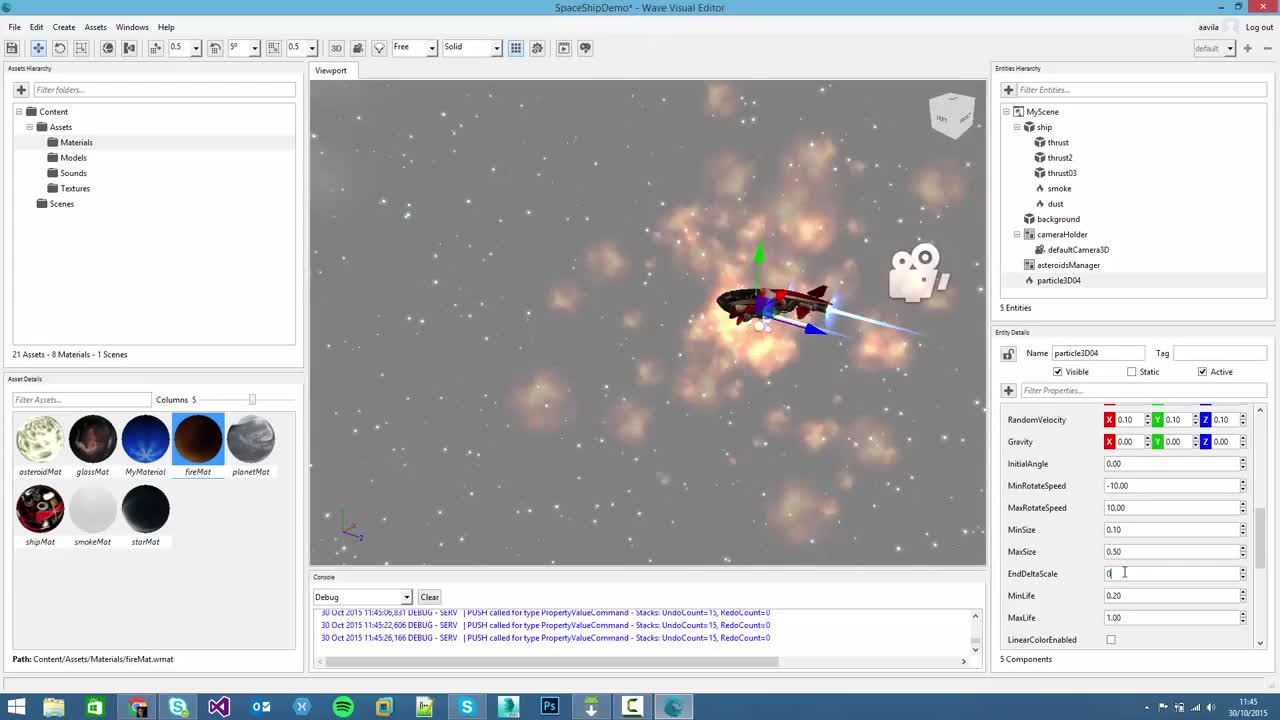Select the Rotate tool in the toolbar
The height and width of the screenshot is (720, 1280).
click(x=59, y=47)
